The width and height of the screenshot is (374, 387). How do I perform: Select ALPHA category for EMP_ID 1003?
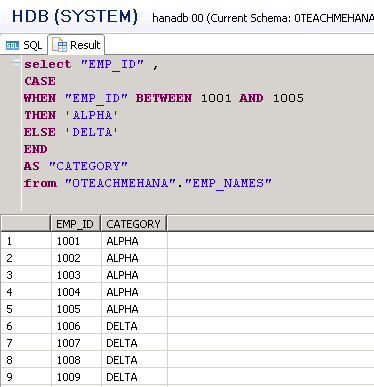pyautogui.click(x=134, y=275)
